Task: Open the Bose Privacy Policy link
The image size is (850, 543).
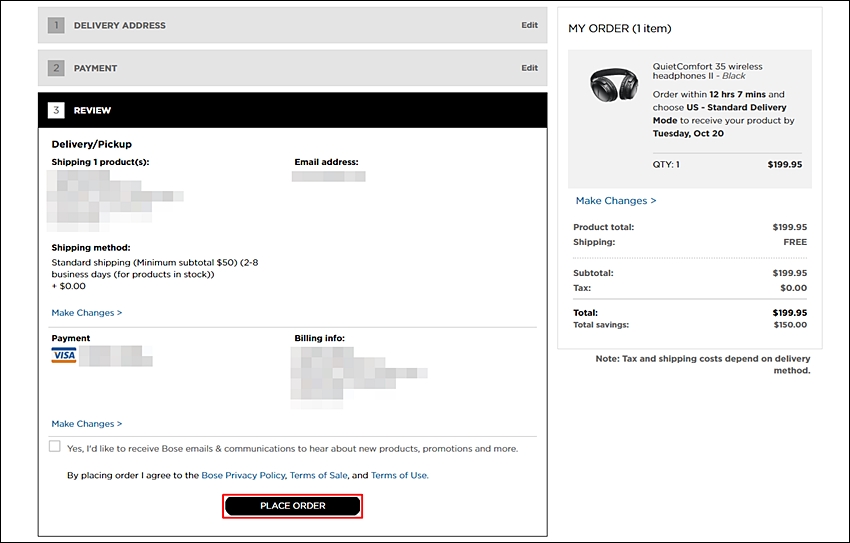Action: click(x=243, y=475)
